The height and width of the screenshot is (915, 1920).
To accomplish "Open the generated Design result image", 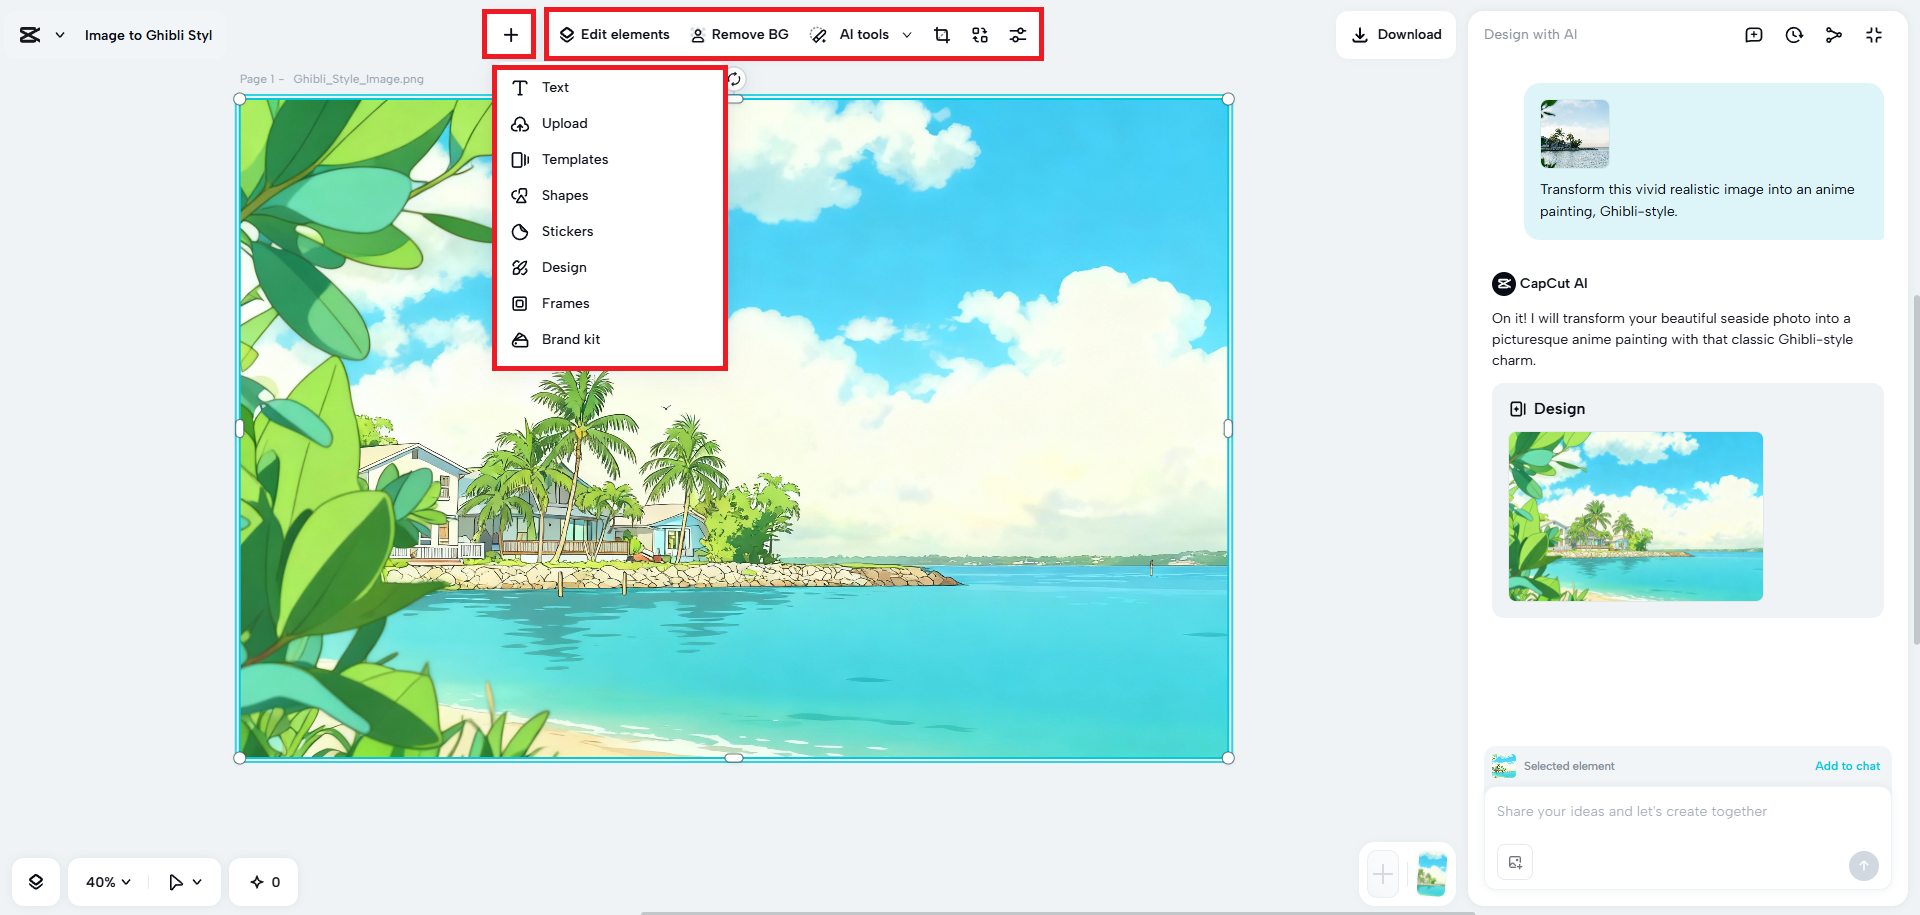I will tap(1636, 516).
